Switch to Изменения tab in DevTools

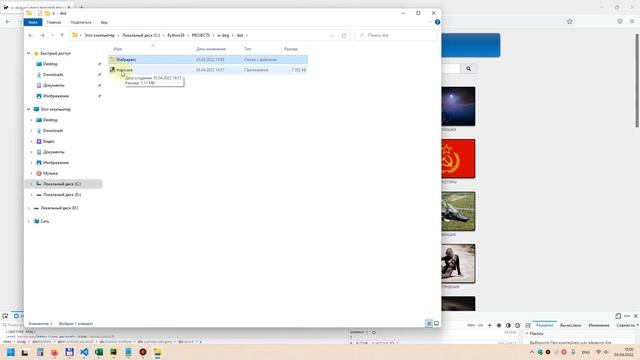click(x=599, y=325)
